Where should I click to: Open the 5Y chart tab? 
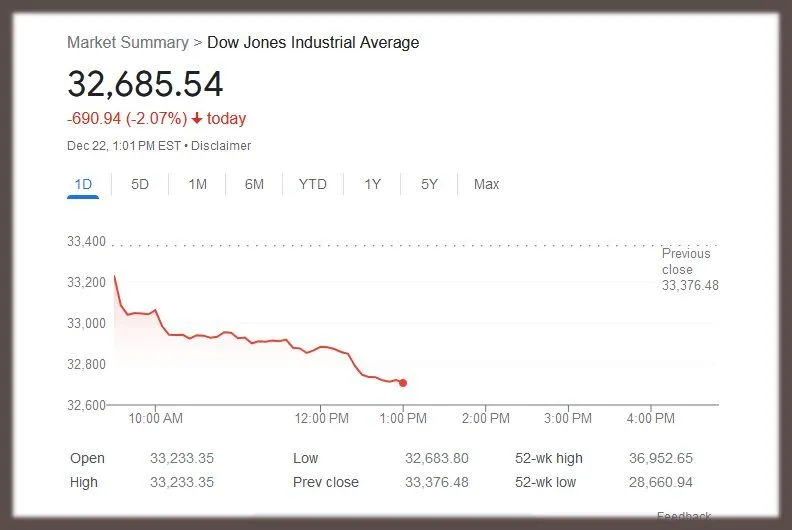[429, 184]
